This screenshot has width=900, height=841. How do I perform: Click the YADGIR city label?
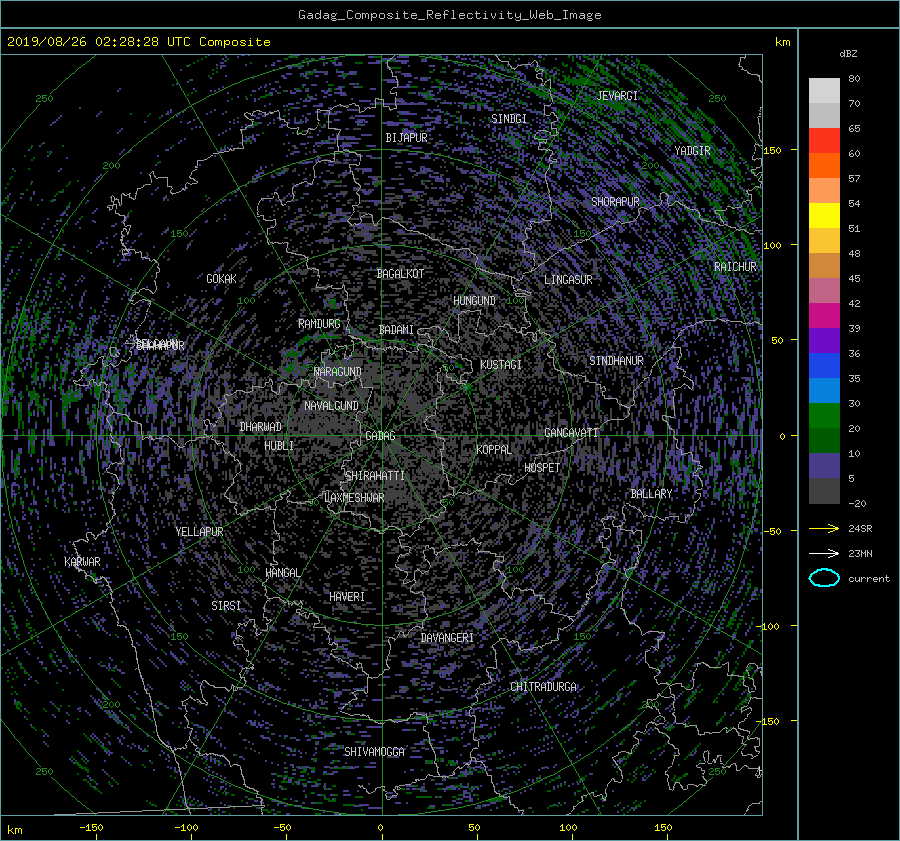[x=692, y=151]
